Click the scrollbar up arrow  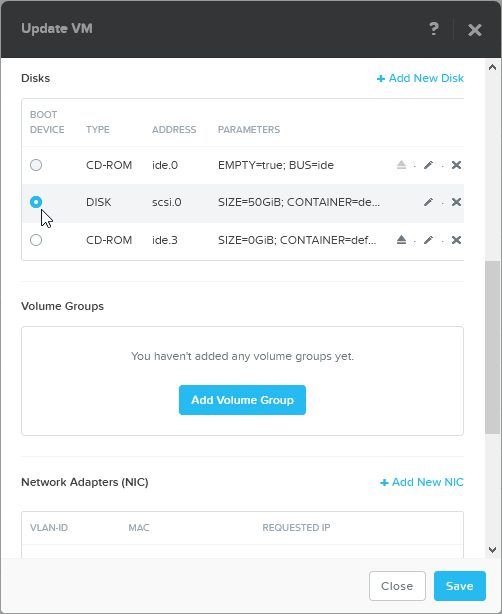point(493,67)
